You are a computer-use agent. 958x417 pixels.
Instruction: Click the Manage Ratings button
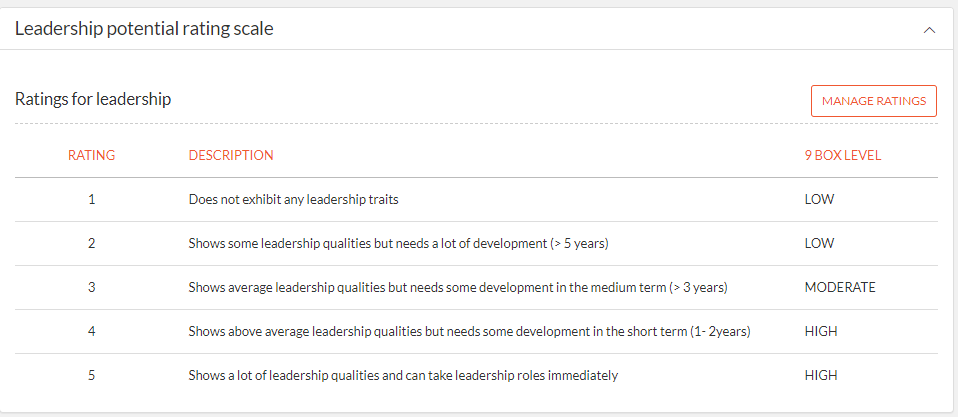tap(874, 101)
